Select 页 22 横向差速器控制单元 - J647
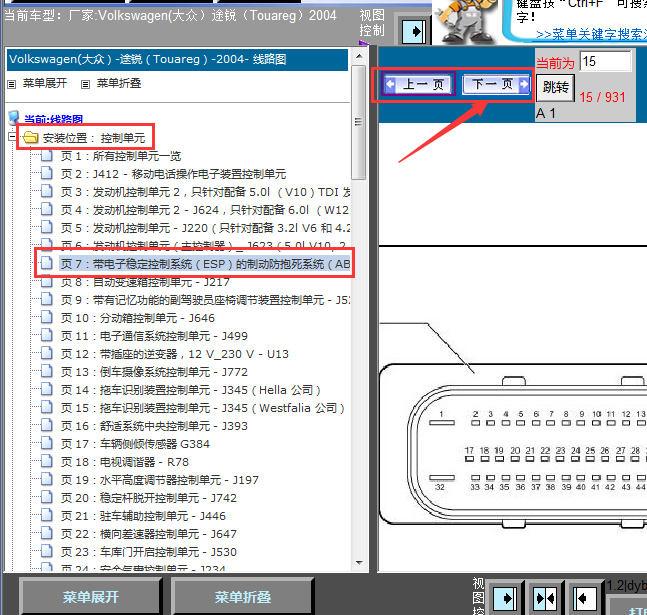 click(149, 534)
